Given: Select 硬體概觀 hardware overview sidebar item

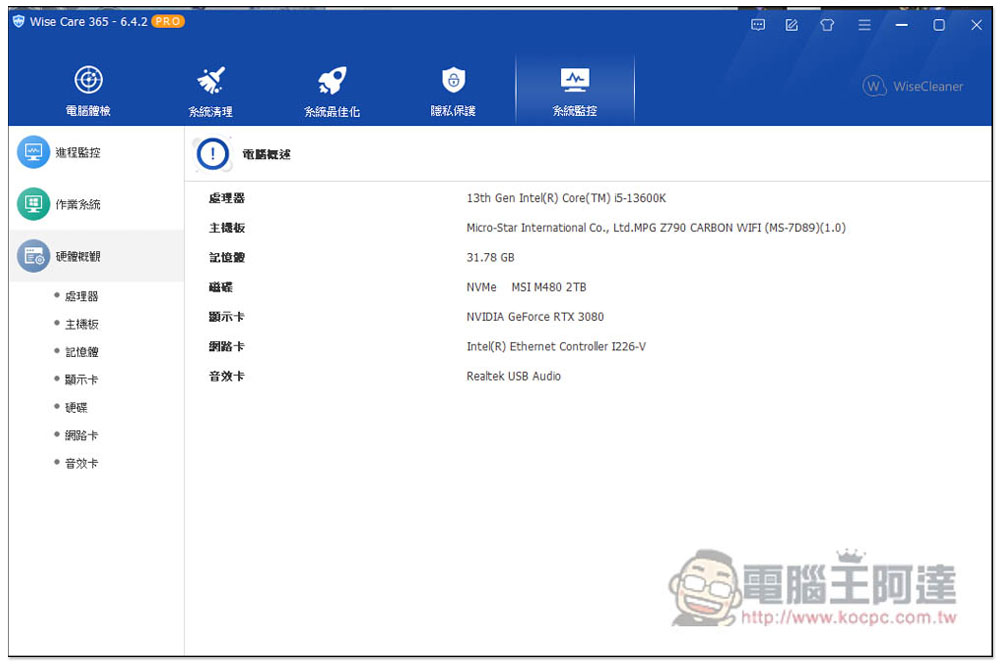Looking at the screenshot, I should click(x=96, y=256).
